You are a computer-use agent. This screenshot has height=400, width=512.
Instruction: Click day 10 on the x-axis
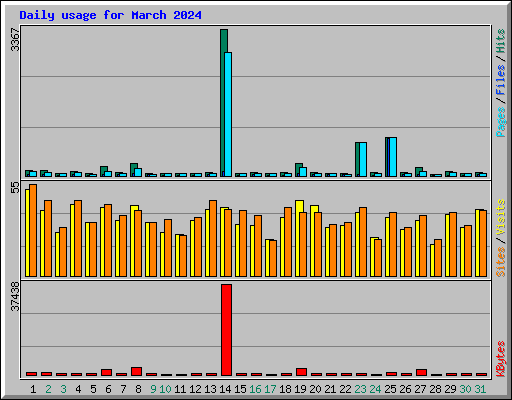tap(165, 389)
